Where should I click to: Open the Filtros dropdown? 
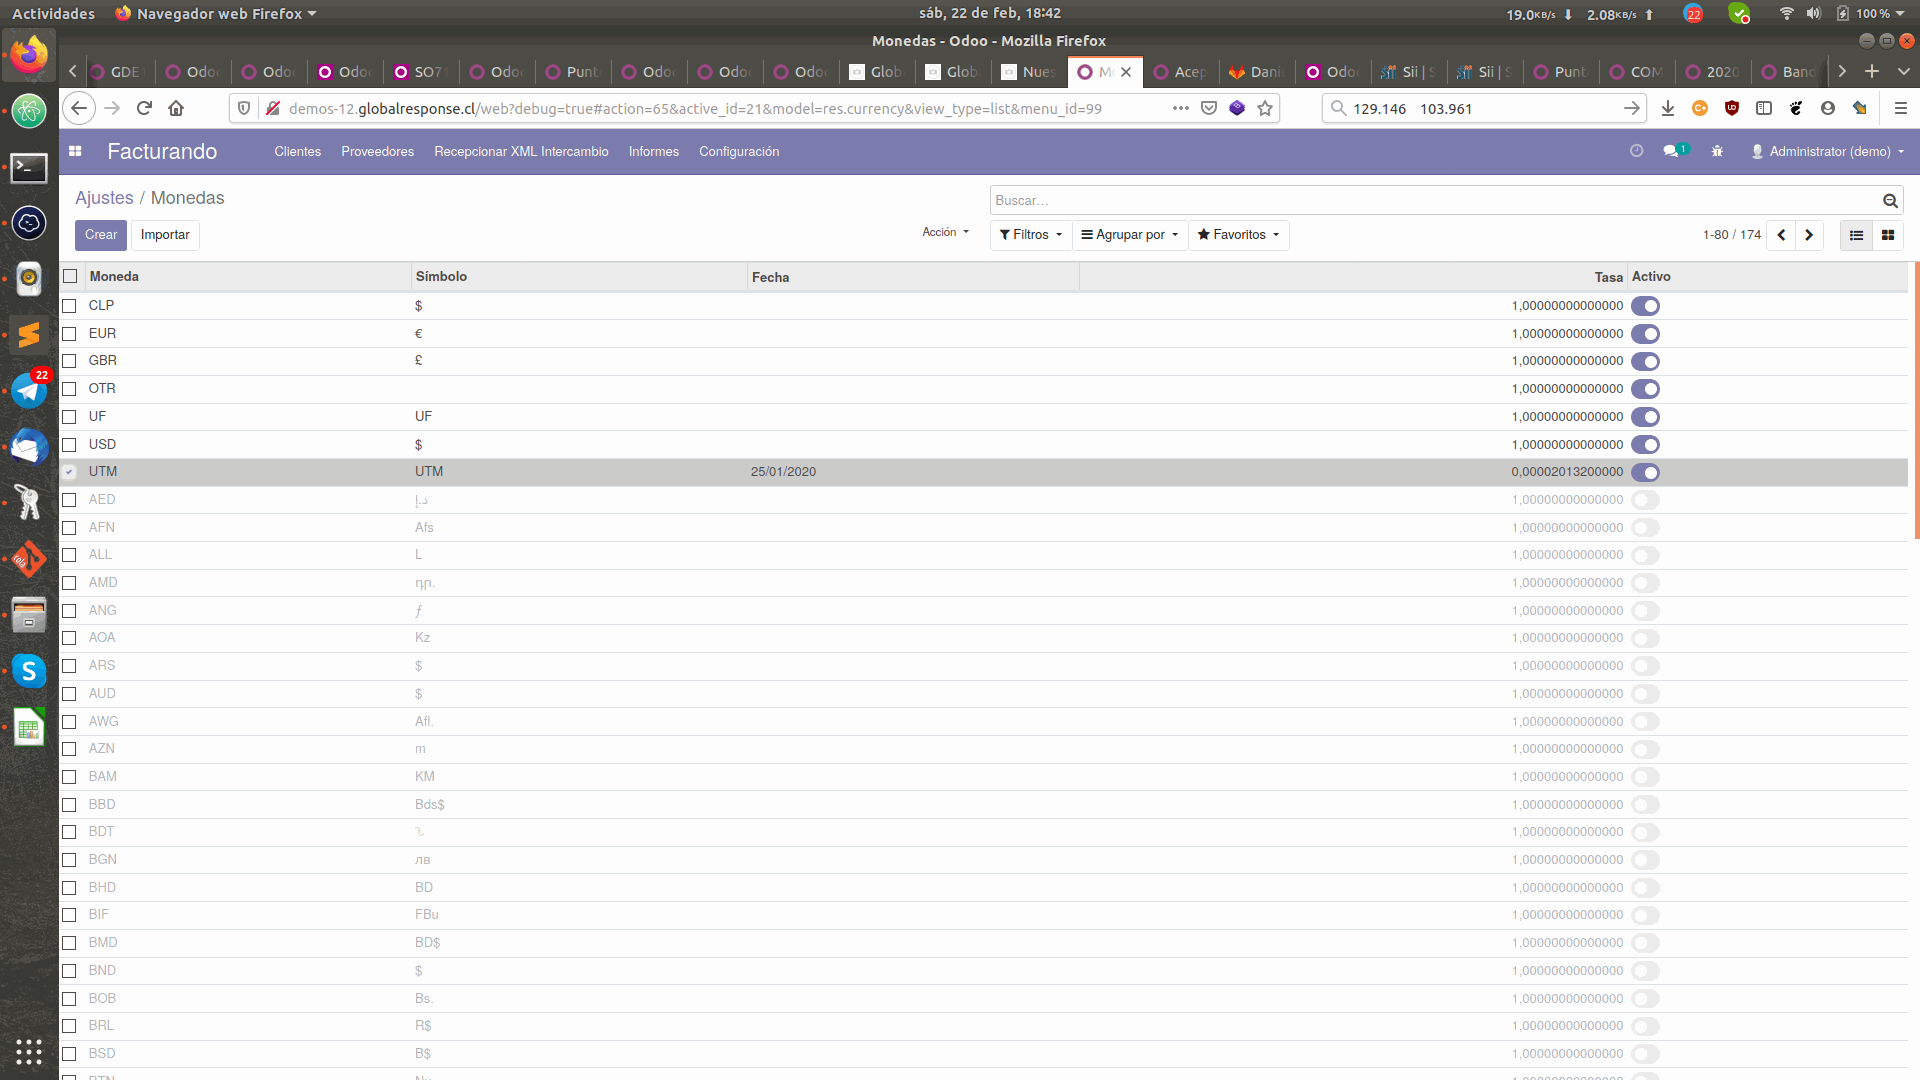1030,235
